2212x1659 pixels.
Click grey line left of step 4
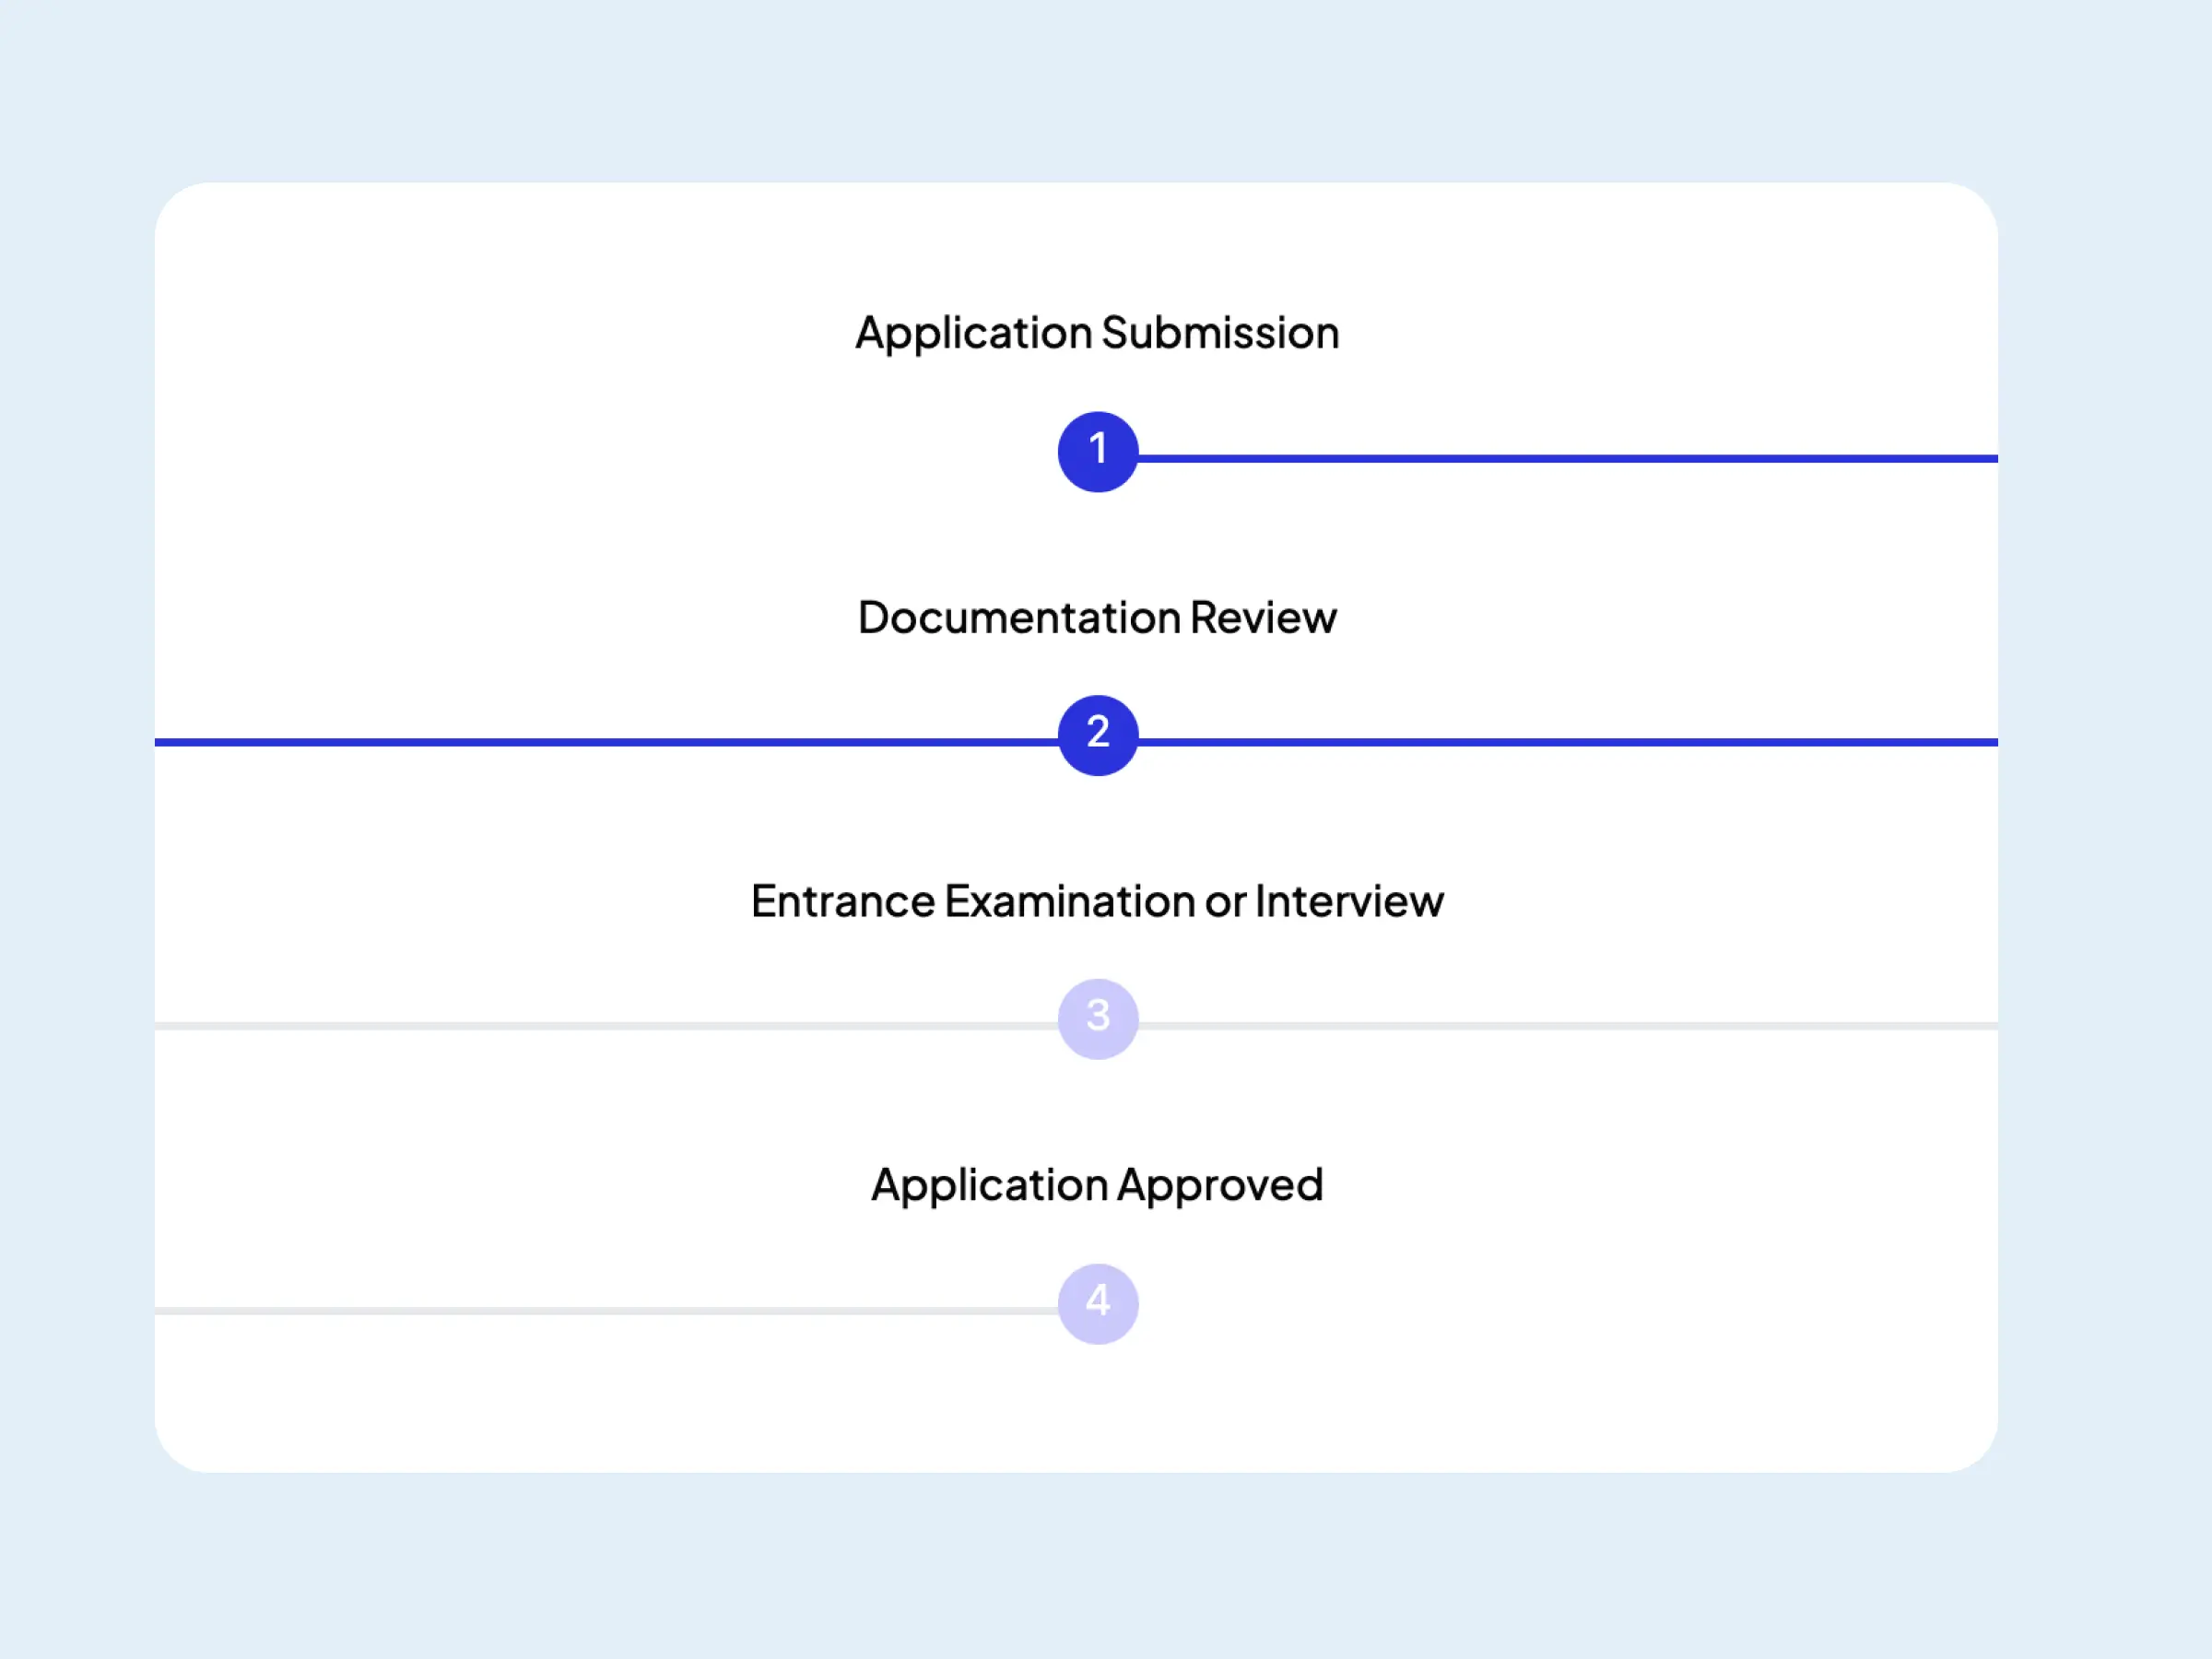[605, 1310]
